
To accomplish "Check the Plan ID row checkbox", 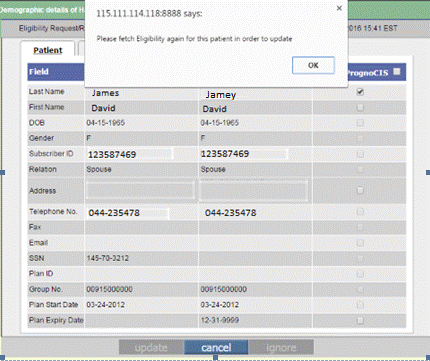I will click(x=360, y=274).
